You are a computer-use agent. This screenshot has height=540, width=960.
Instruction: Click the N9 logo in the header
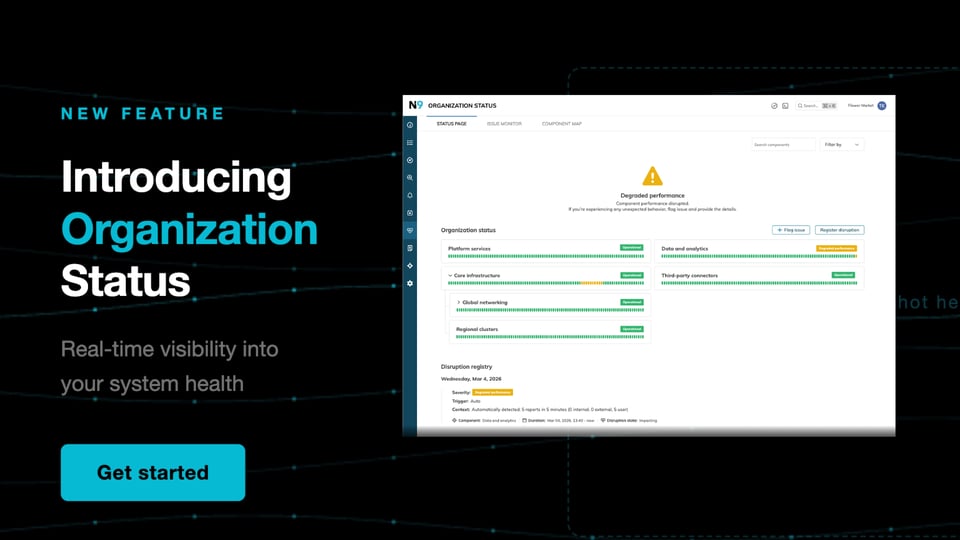[414, 105]
